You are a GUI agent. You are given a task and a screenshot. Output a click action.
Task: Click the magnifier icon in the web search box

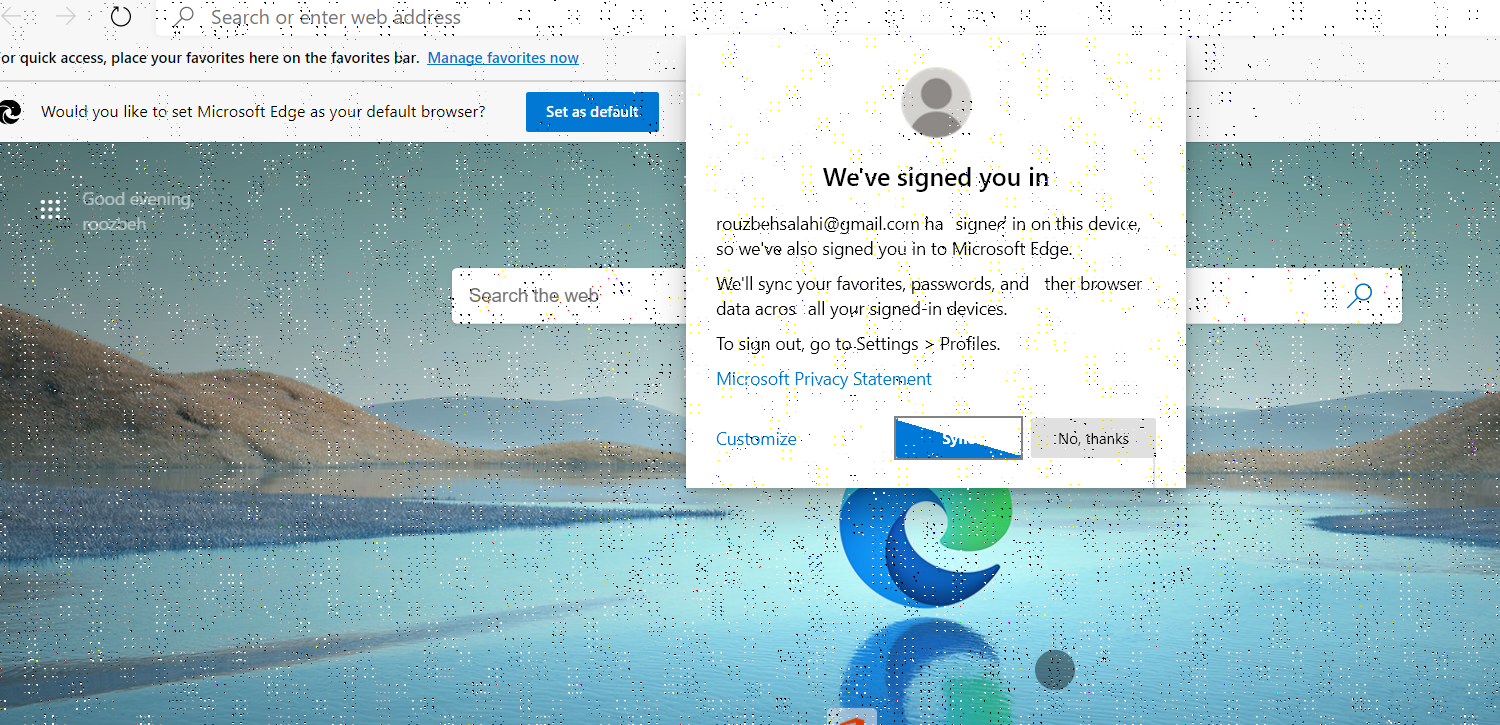pos(1360,295)
